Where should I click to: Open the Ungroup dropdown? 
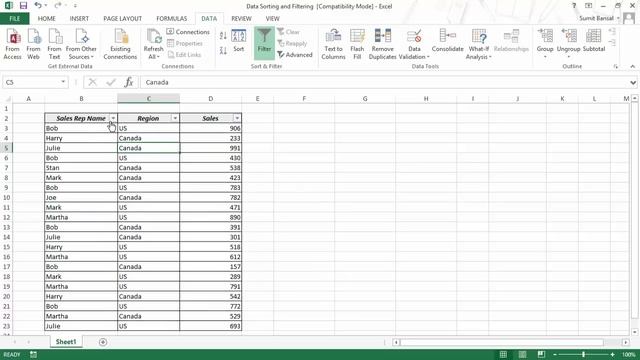[569, 43]
